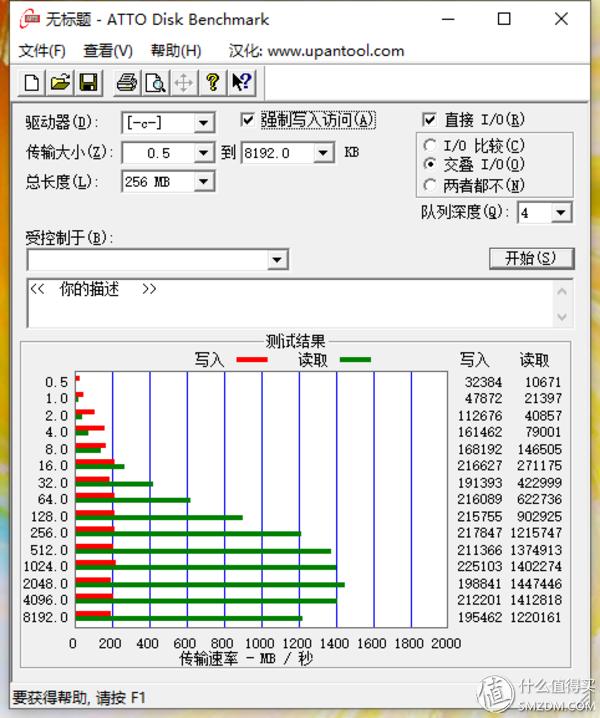Maximize the ATTO Disk Benchmark window
Image resolution: width=600 pixels, height=718 pixels.
click(504, 19)
